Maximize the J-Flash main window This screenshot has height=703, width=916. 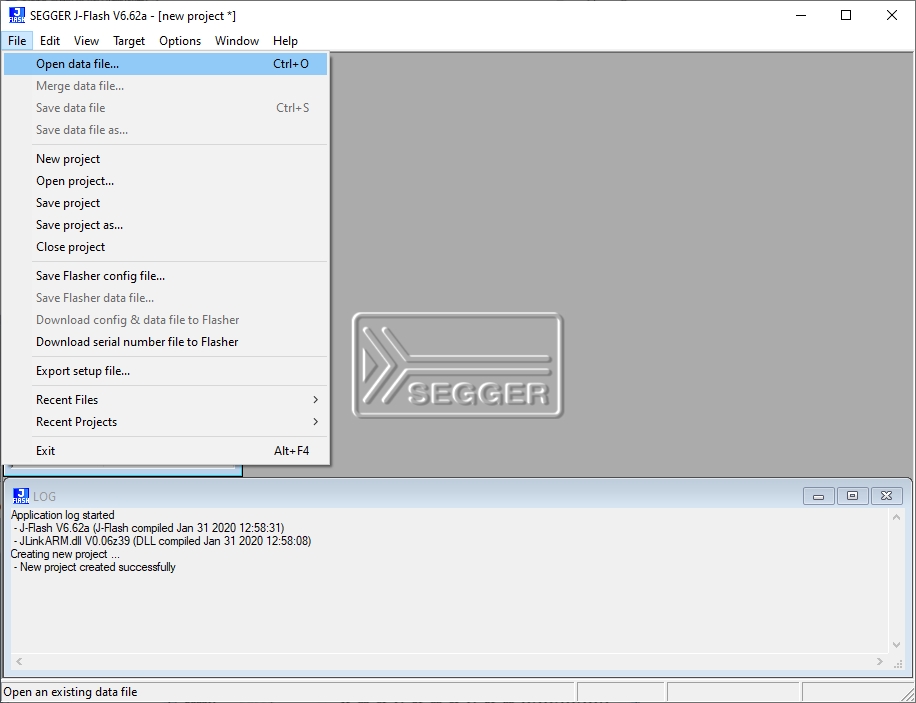tap(846, 15)
